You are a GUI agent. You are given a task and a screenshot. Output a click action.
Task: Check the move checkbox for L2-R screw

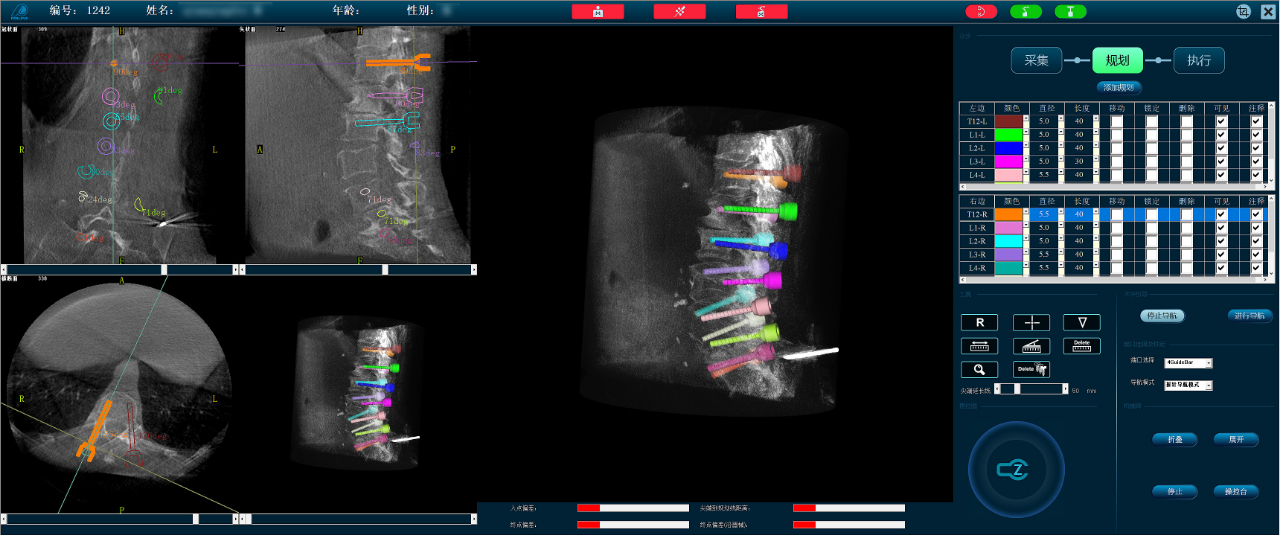tap(1116, 241)
